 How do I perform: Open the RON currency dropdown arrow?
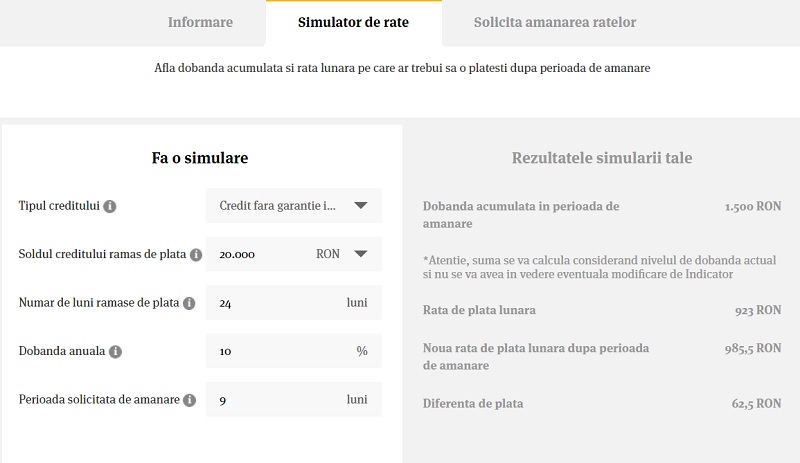tap(361, 254)
